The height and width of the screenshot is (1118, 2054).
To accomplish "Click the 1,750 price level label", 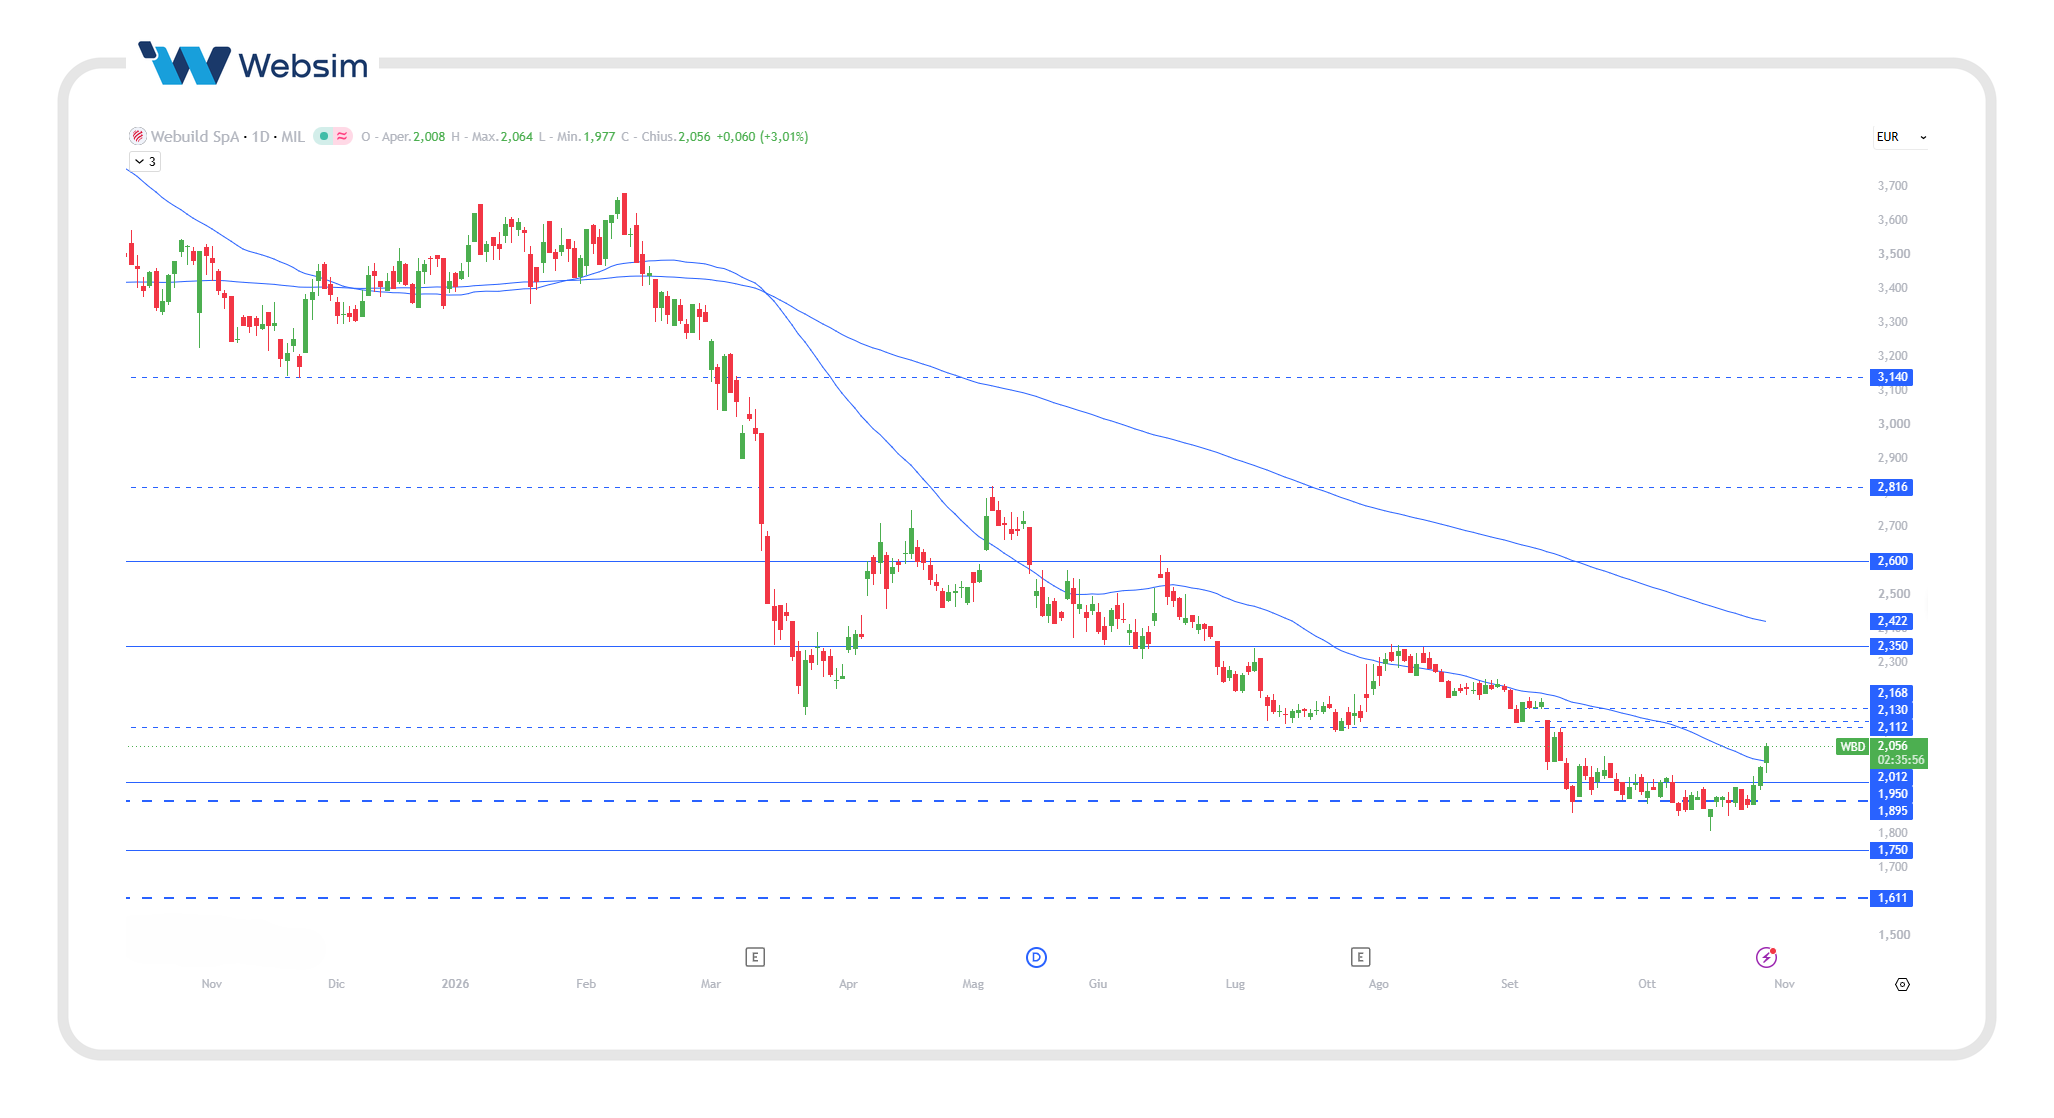I will pos(1891,850).
